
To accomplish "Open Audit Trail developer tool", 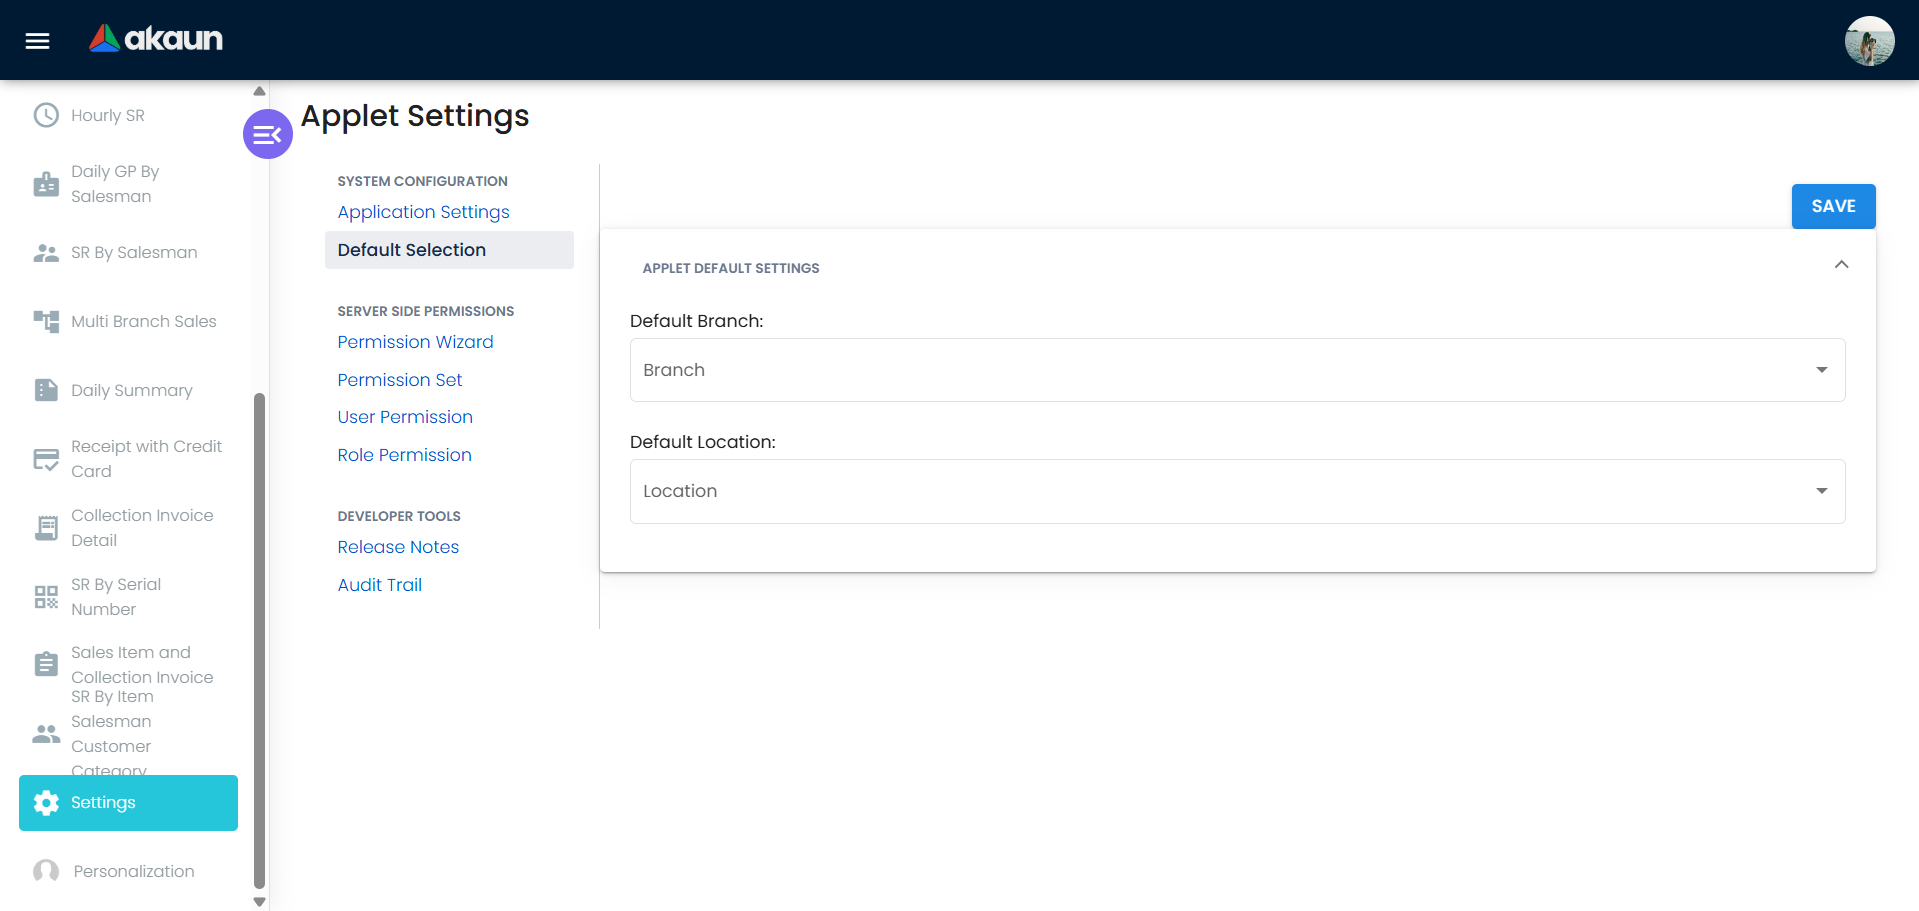I will point(379,584).
